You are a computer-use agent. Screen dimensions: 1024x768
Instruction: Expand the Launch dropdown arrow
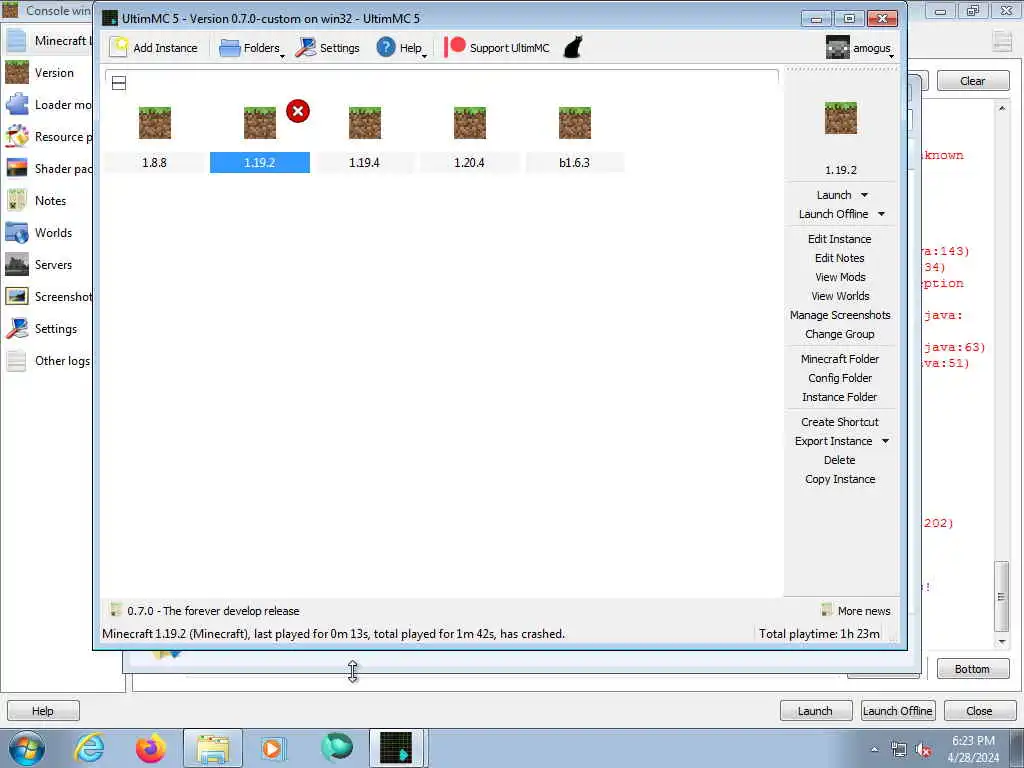click(x=865, y=195)
